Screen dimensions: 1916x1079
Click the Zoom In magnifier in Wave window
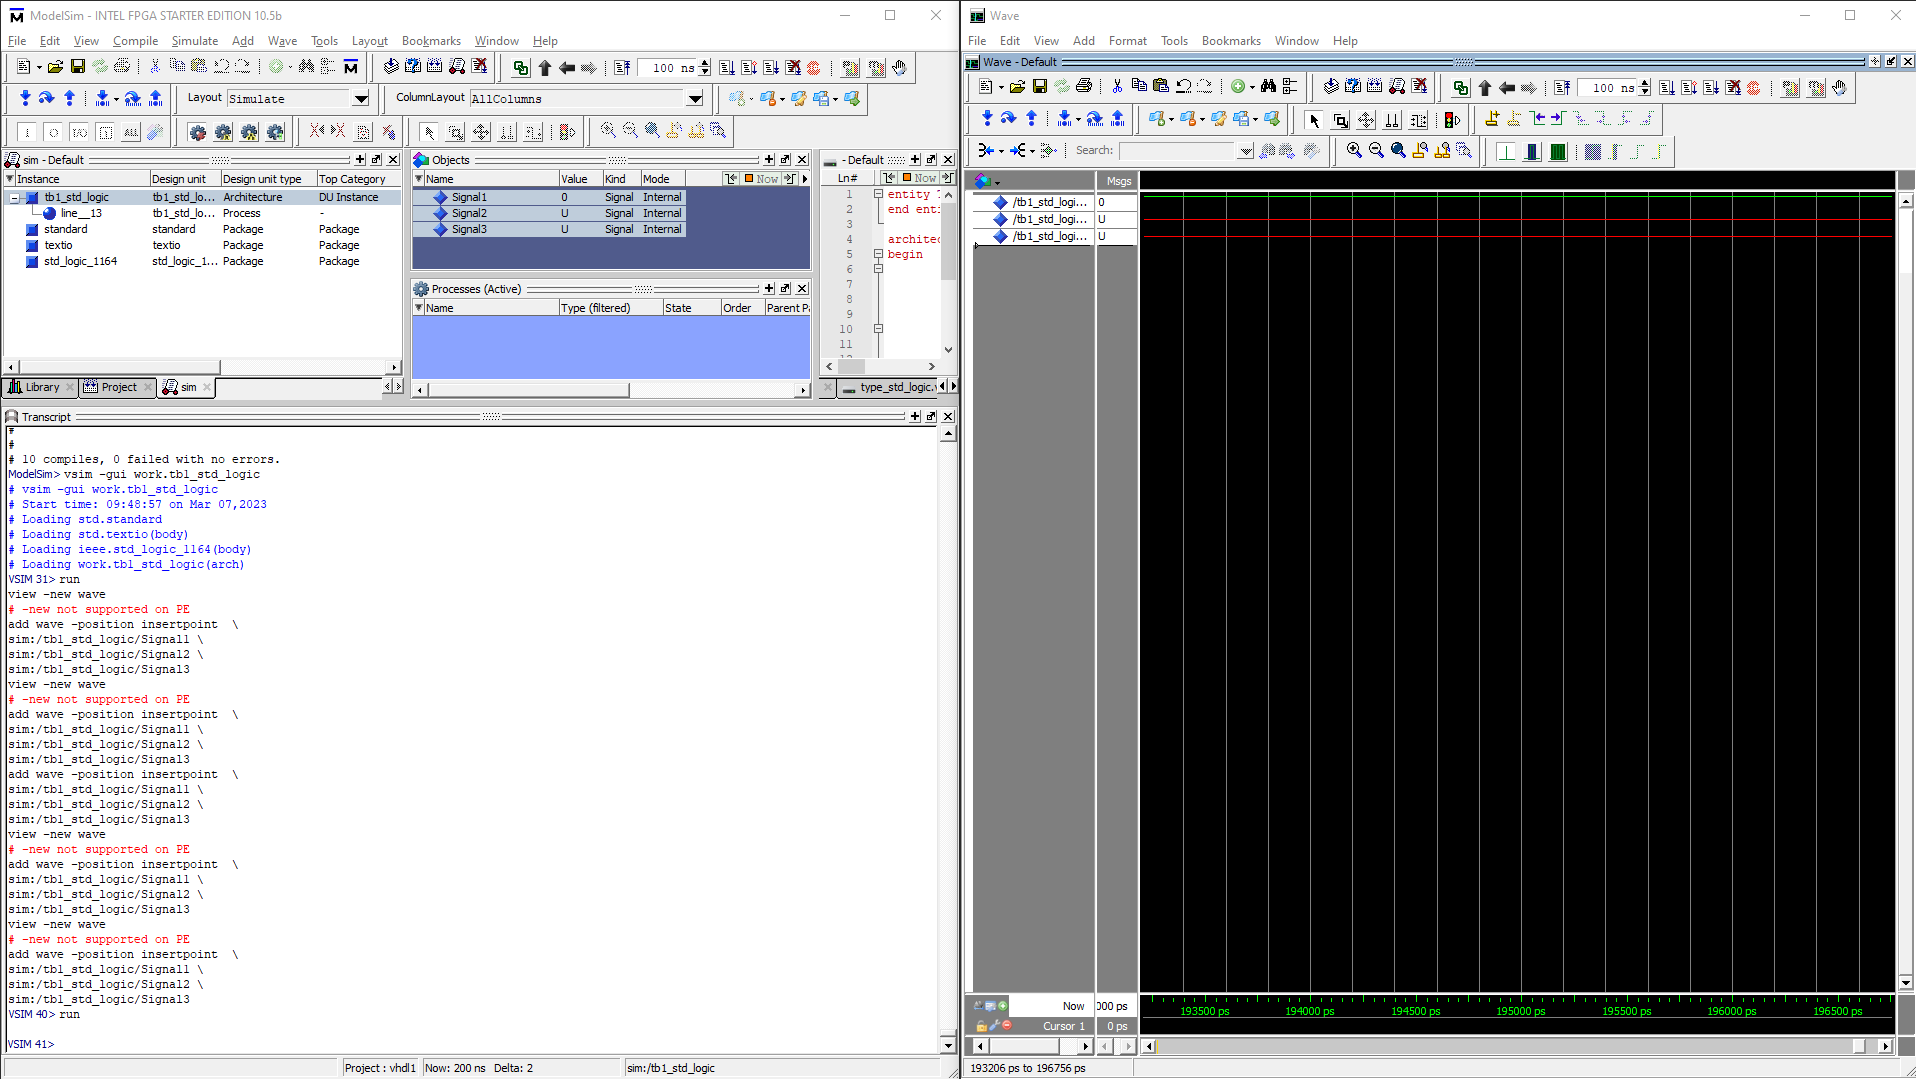[x=1354, y=151]
